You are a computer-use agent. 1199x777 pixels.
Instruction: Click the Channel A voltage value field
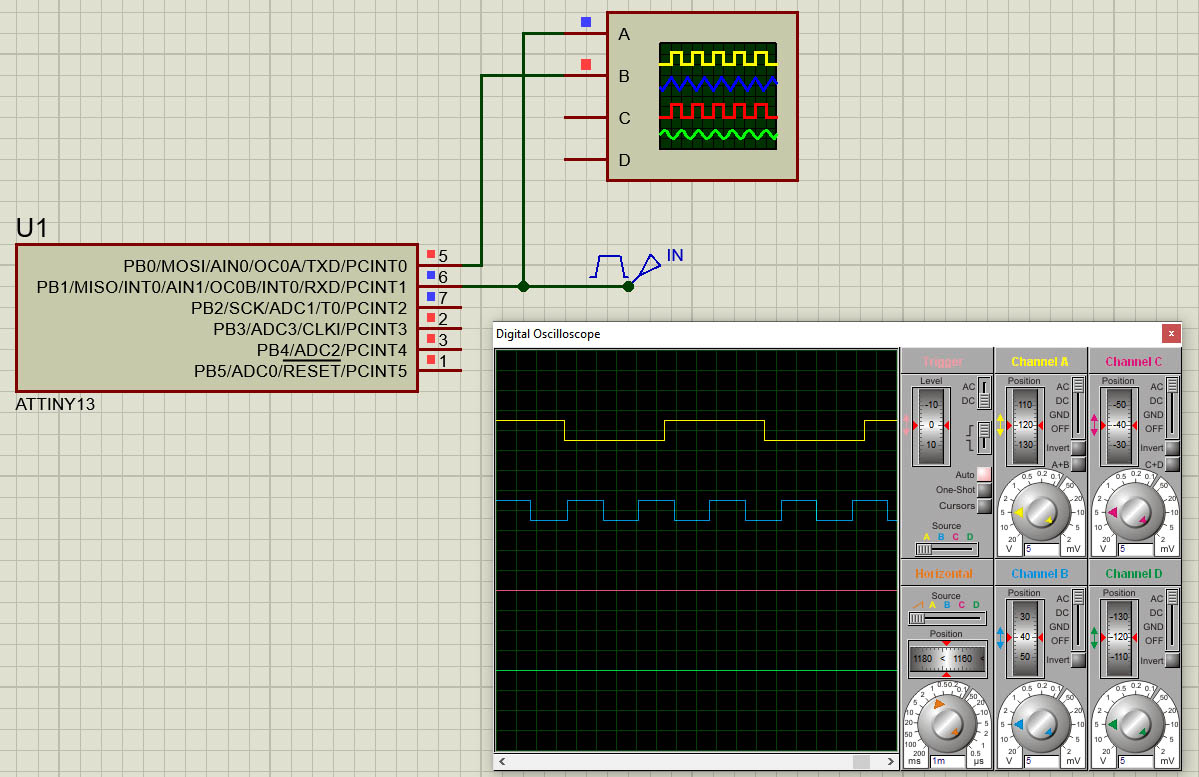click(1040, 549)
